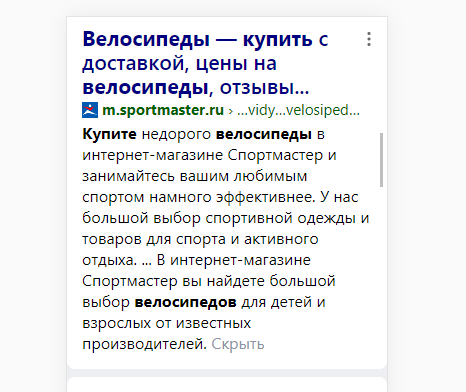Click the snippet text 'Купите недорого велосипеды в'
The image size is (466, 392).
pos(203,134)
